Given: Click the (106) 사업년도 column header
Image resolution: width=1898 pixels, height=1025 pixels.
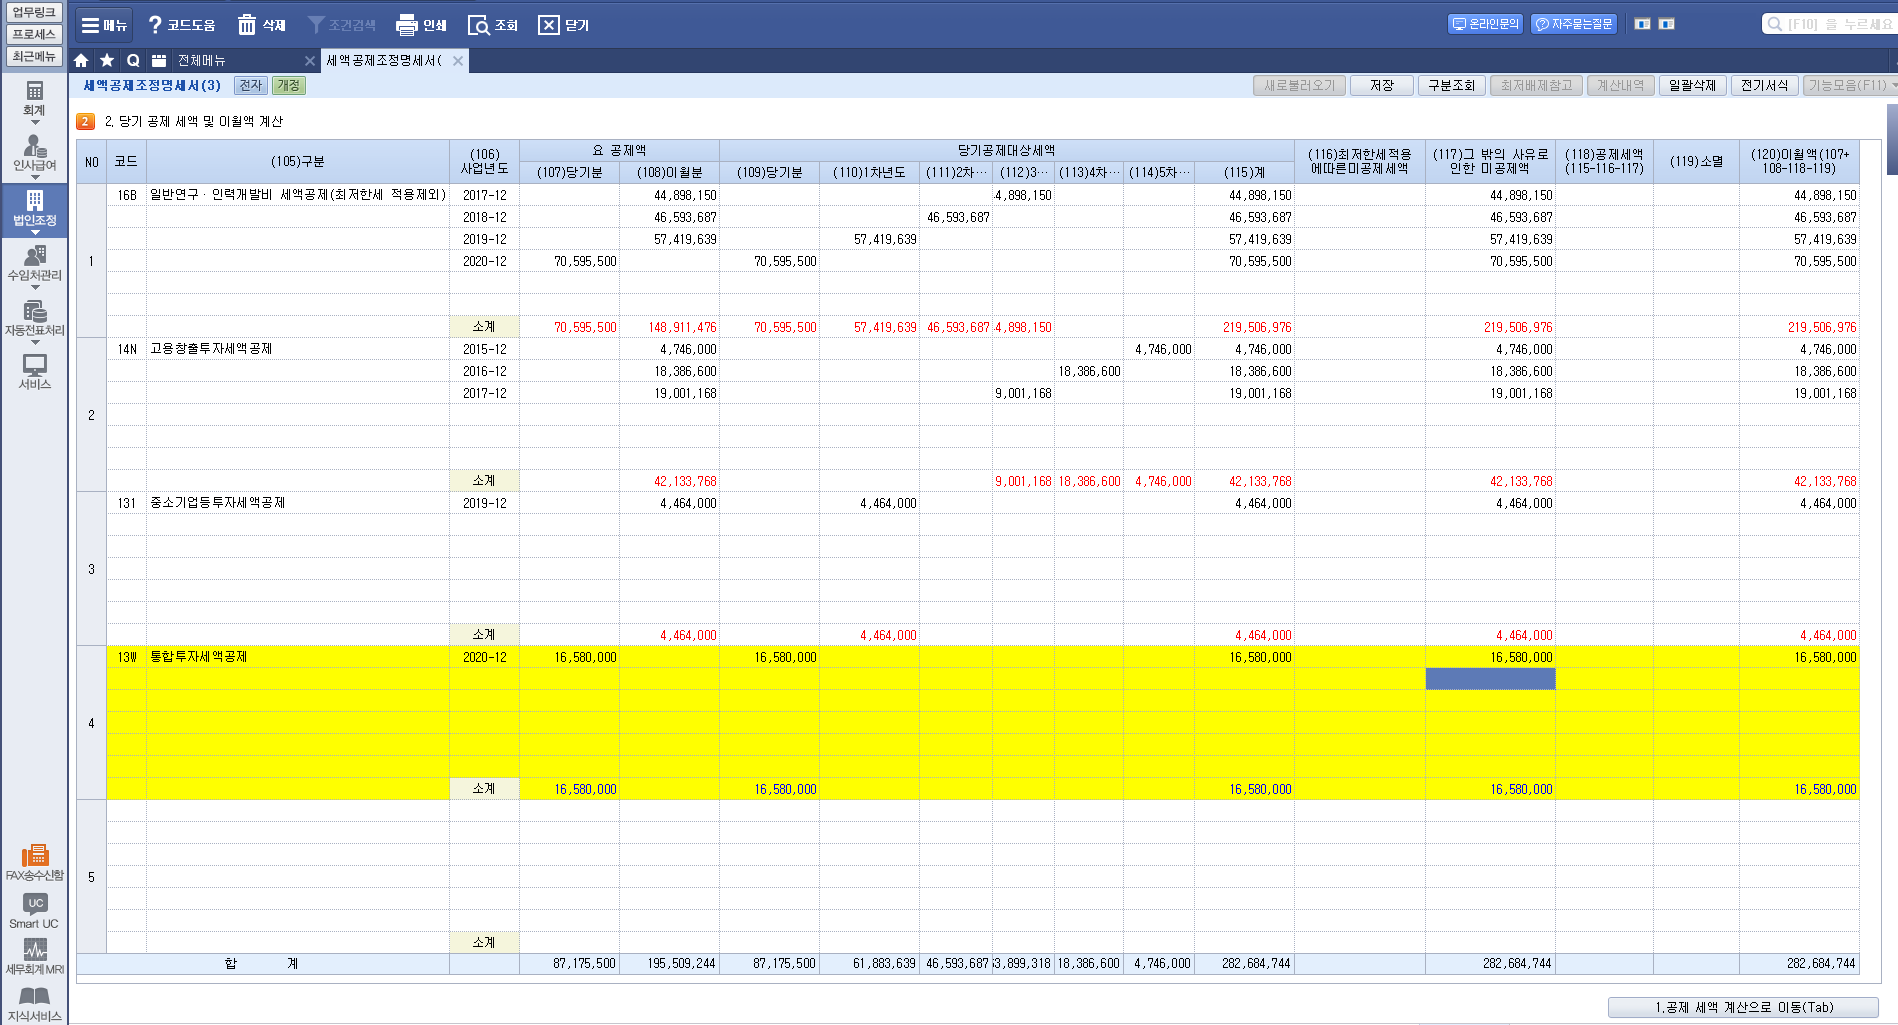Looking at the screenshot, I should 484,162.
